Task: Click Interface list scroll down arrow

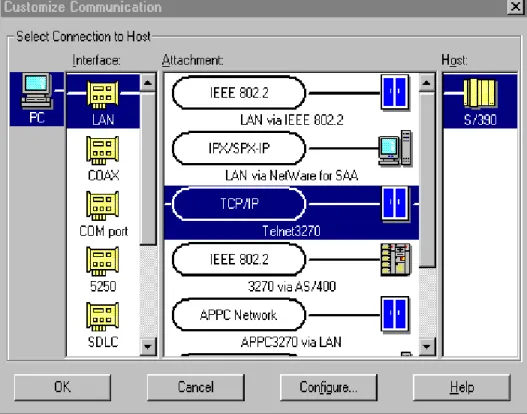Action: click(148, 346)
